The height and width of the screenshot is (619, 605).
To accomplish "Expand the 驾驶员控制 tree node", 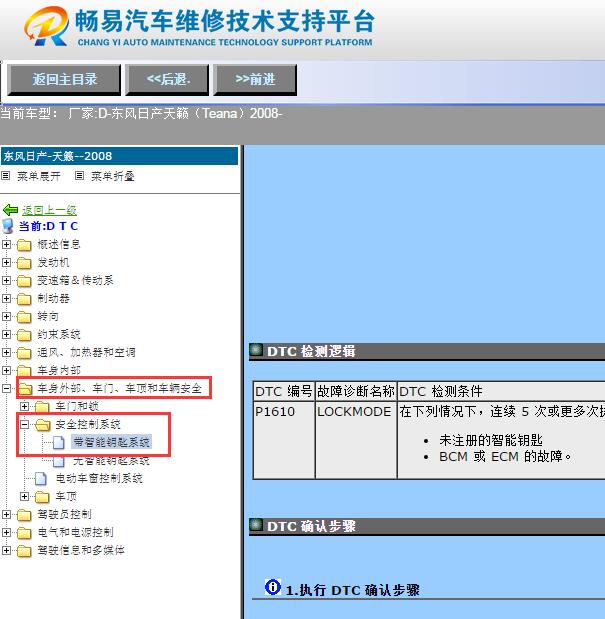I will pos(6,514).
